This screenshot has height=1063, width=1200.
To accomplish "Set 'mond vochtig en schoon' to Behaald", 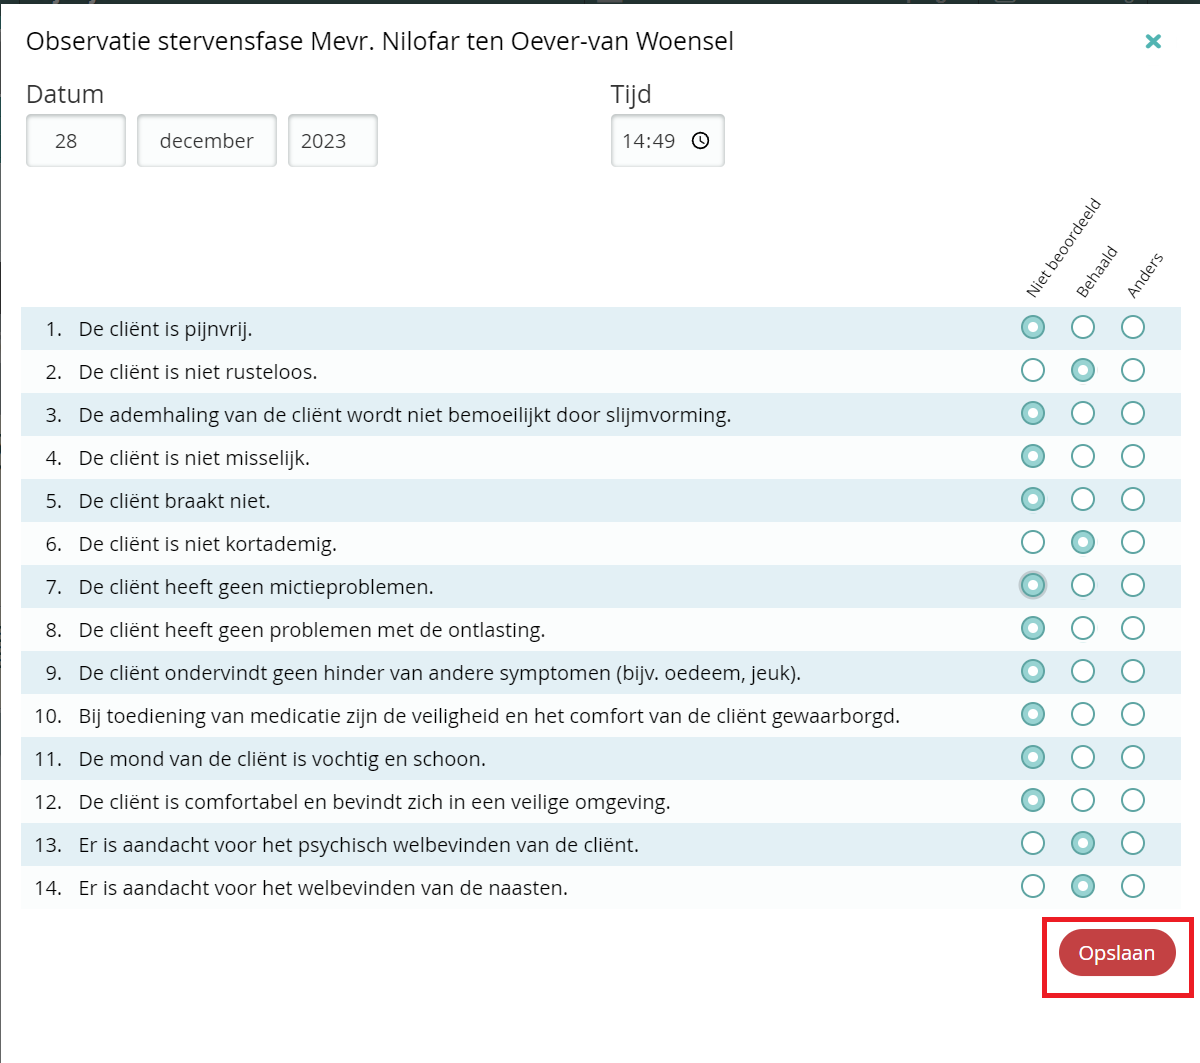I will (x=1083, y=757).
